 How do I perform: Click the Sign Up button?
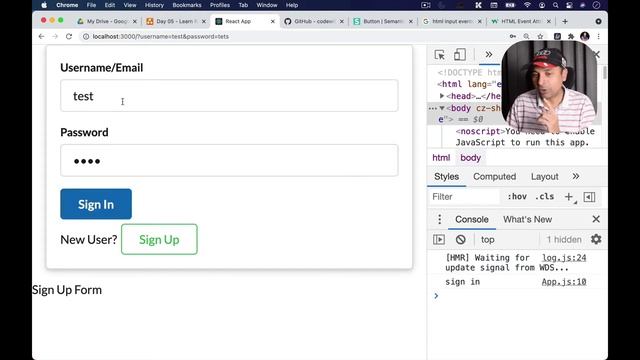[x=159, y=240]
